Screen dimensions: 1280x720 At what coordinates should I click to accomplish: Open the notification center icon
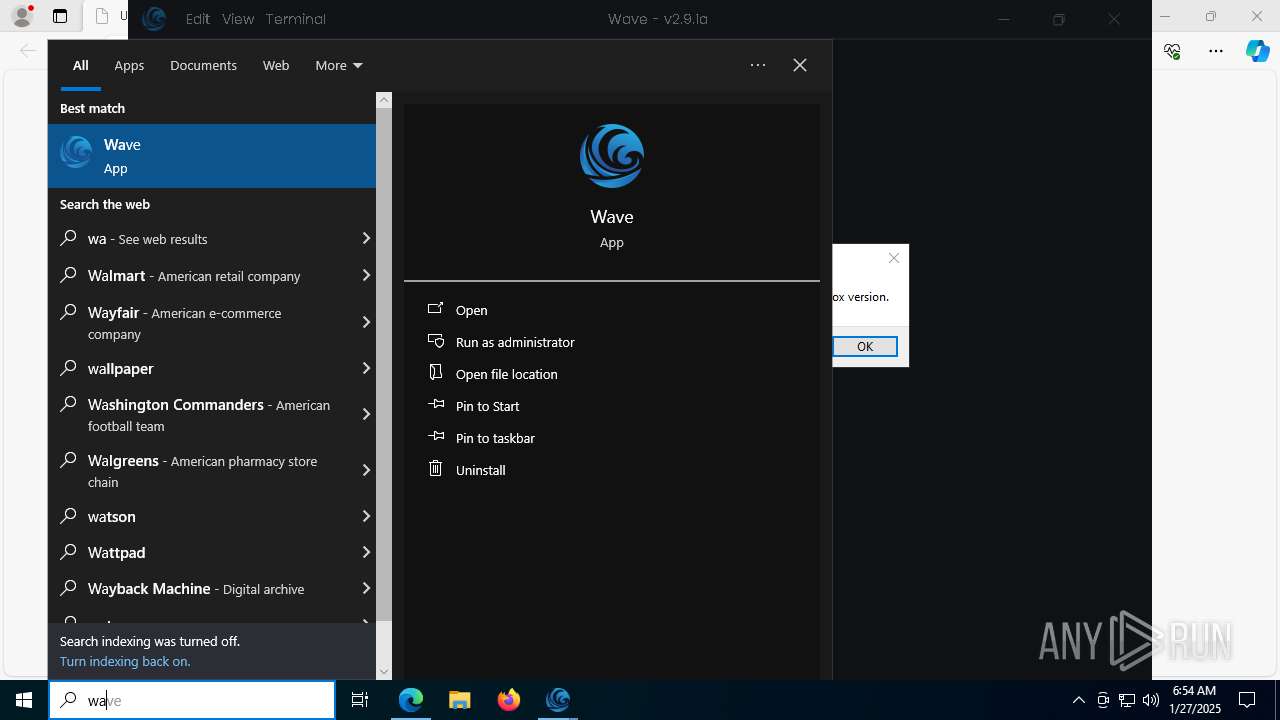pyautogui.click(x=1247, y=700)
